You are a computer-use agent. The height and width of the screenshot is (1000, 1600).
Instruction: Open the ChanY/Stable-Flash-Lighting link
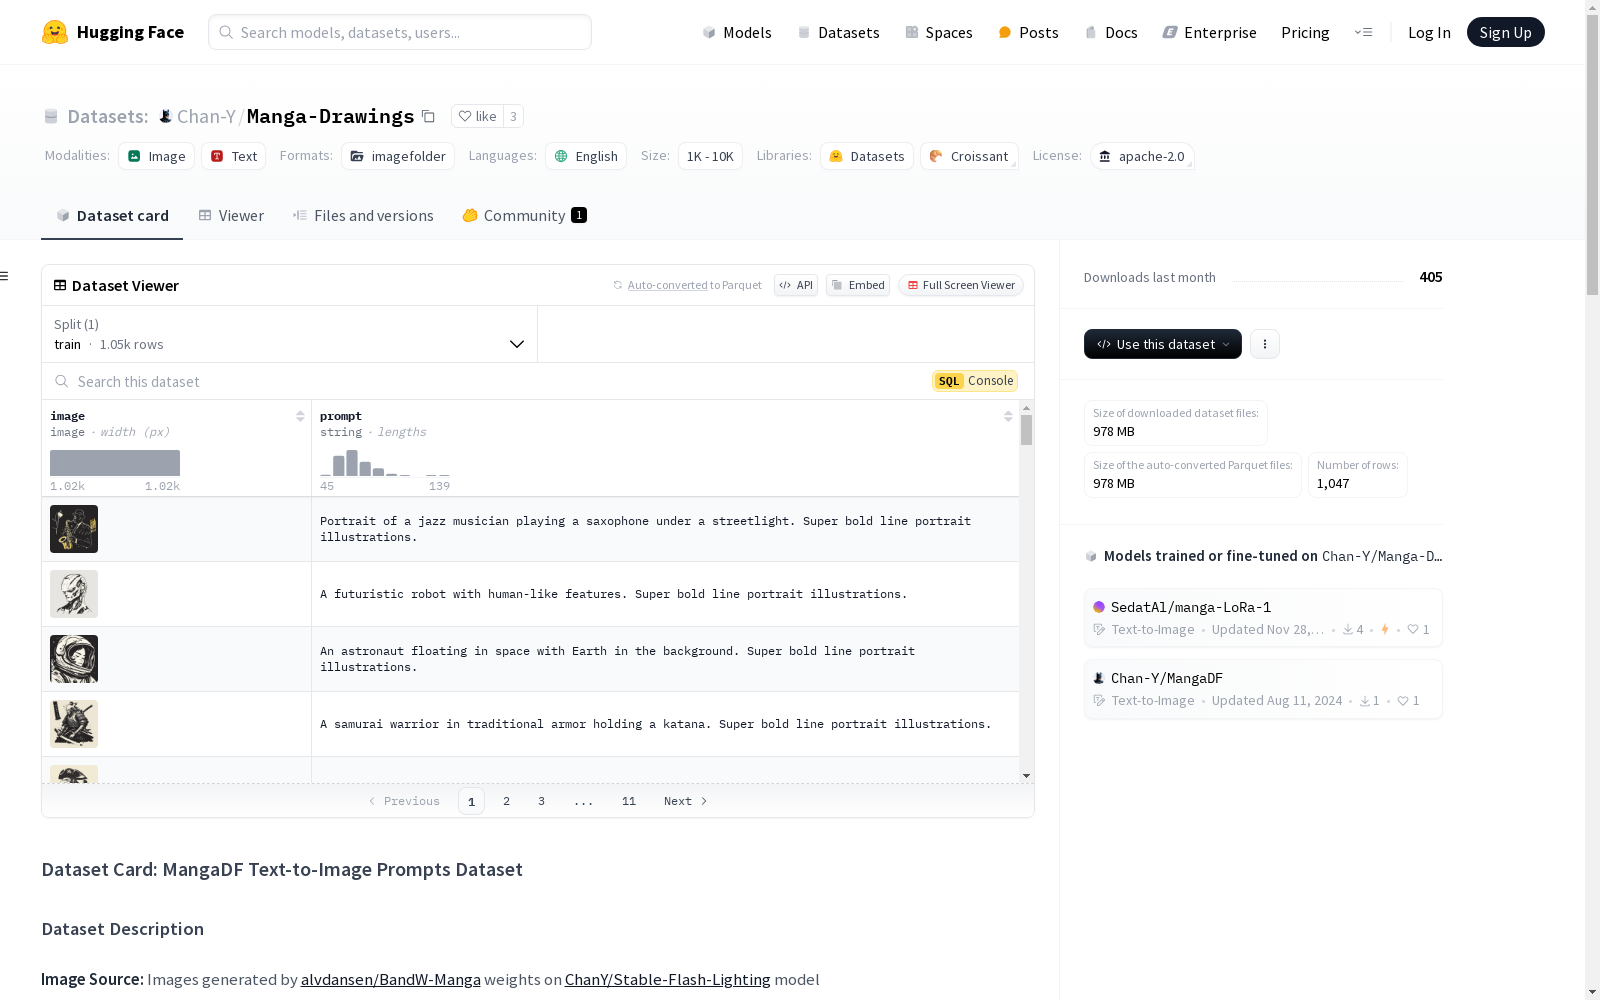[668, 980]
